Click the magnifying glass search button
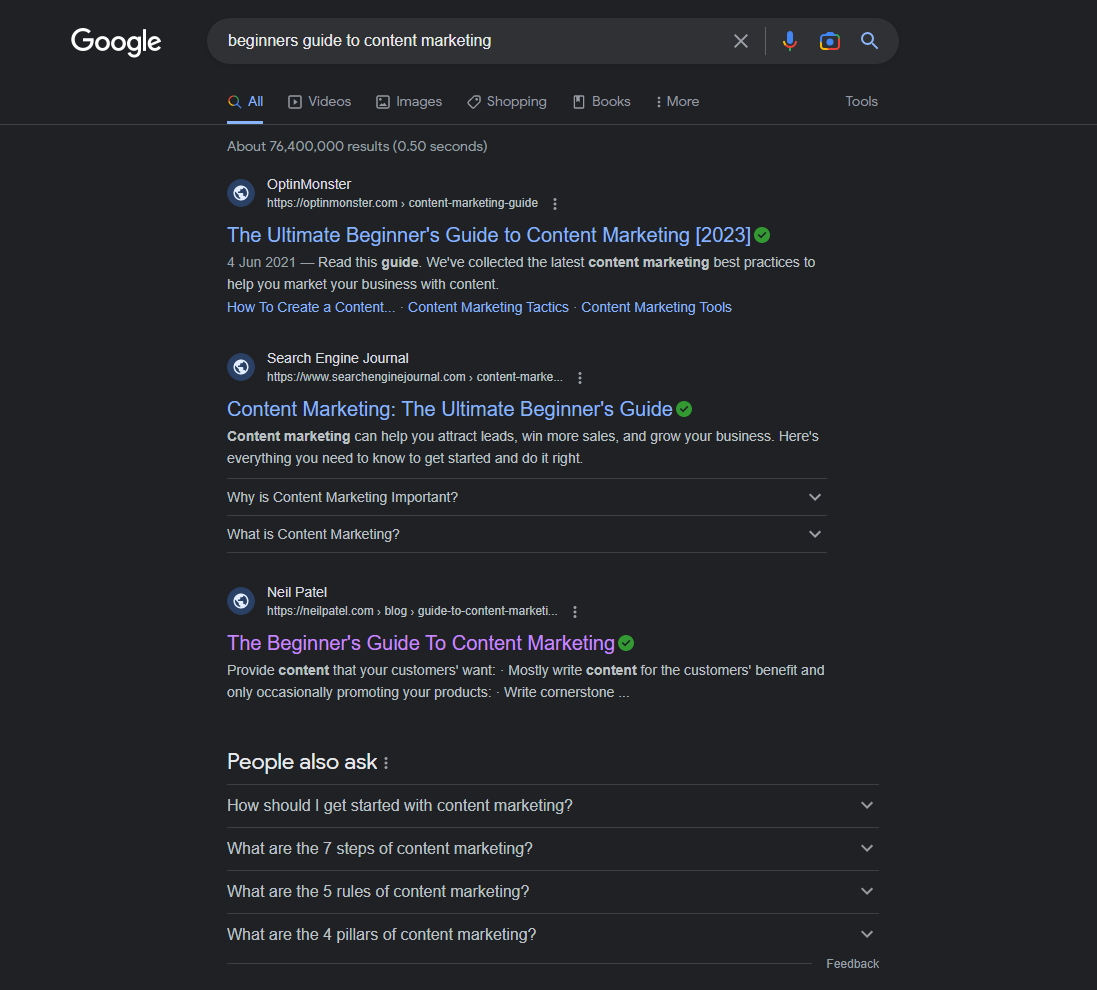This screenshot has height=990, width=1097. [869, 41]
